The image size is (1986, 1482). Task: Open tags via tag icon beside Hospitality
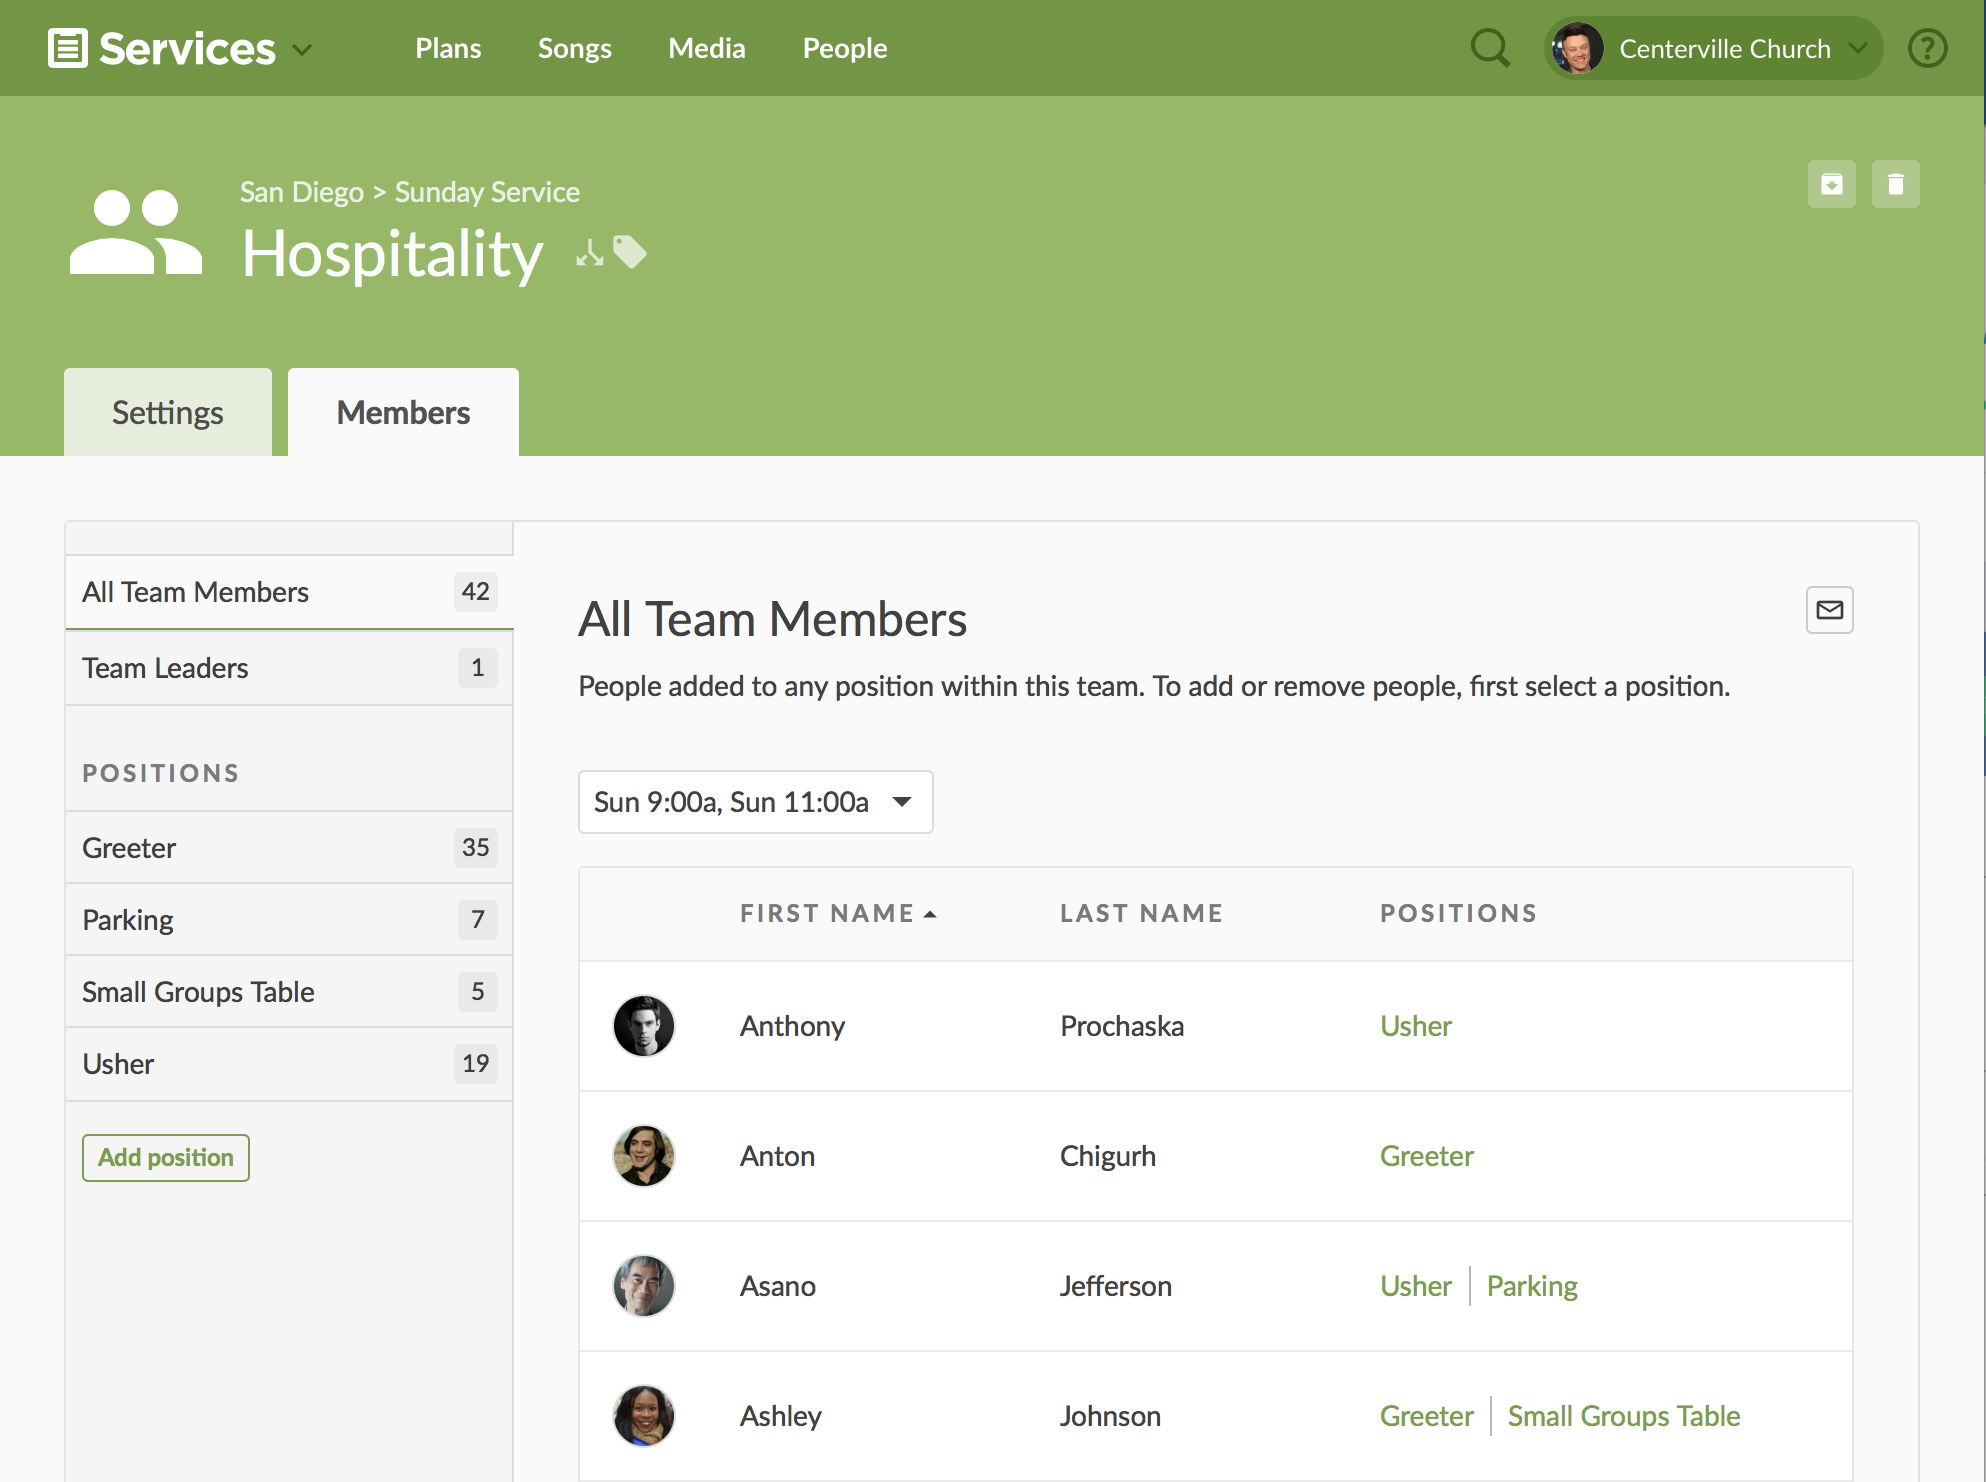click(x=631, y=252)
